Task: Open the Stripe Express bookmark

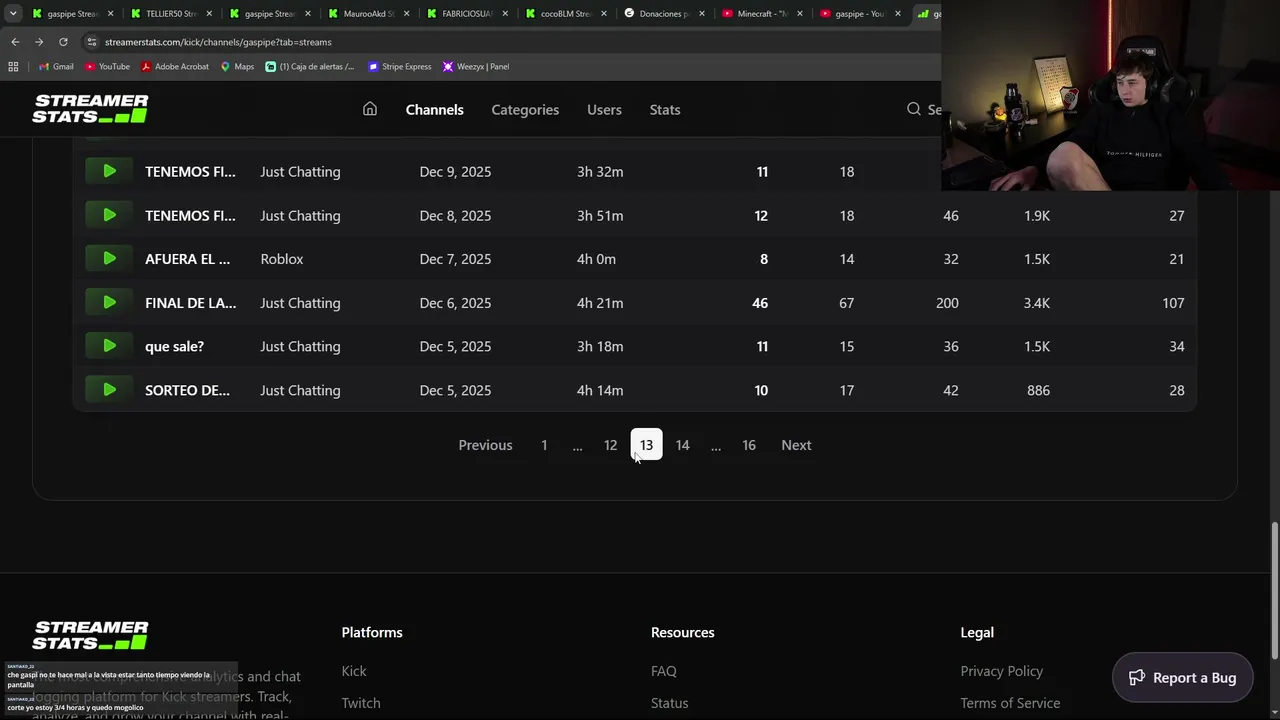Action: coord(400,66)
